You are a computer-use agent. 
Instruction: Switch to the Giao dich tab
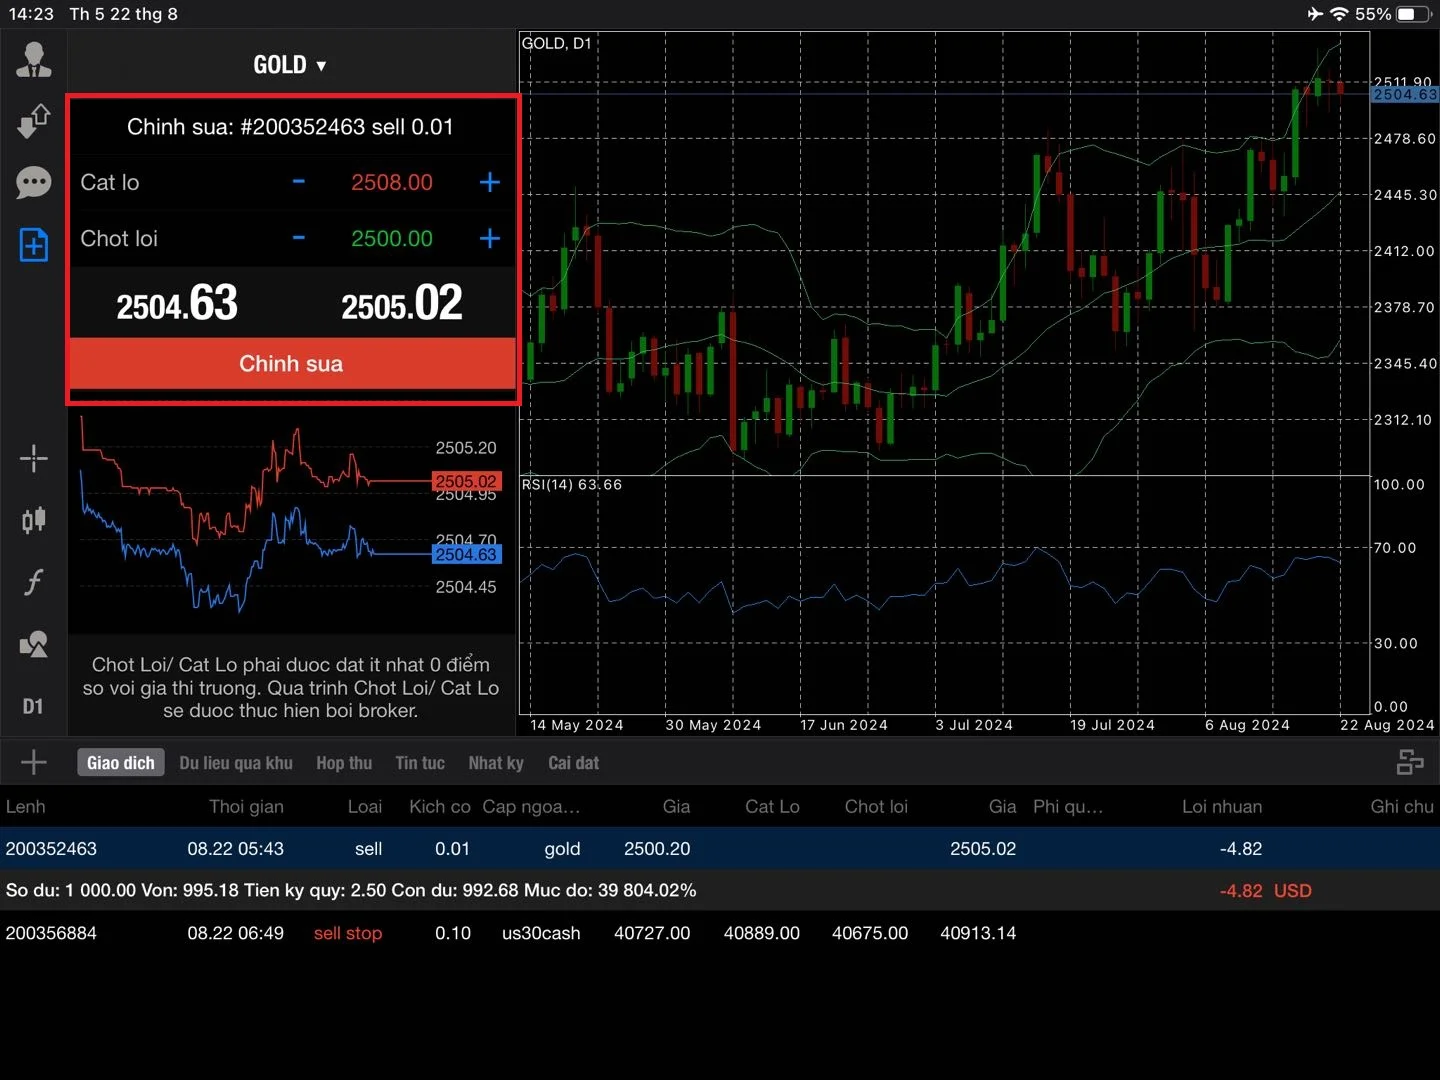coord(121,763)
